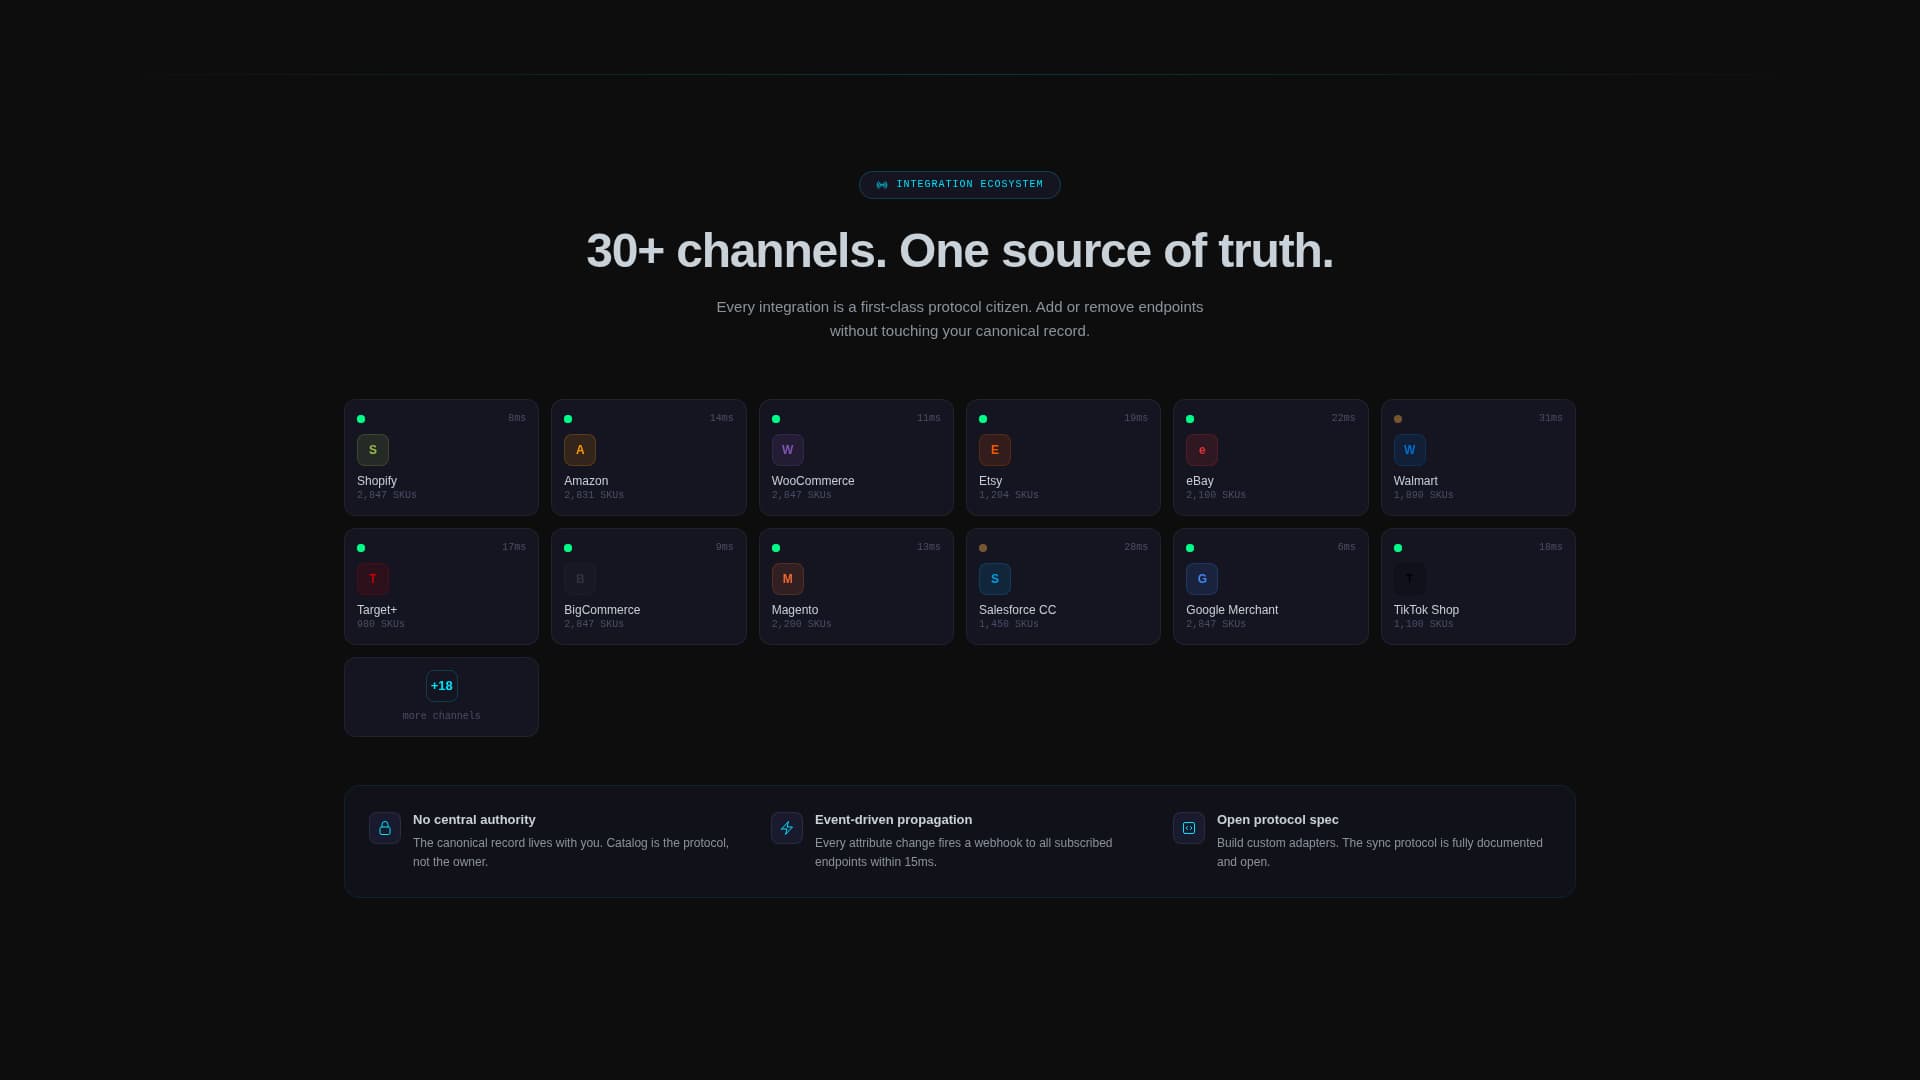The height and width of the screenshot is (1080, 1920).
Task: Open the +18 more channels badge
Action: click(x=442, y=686)
